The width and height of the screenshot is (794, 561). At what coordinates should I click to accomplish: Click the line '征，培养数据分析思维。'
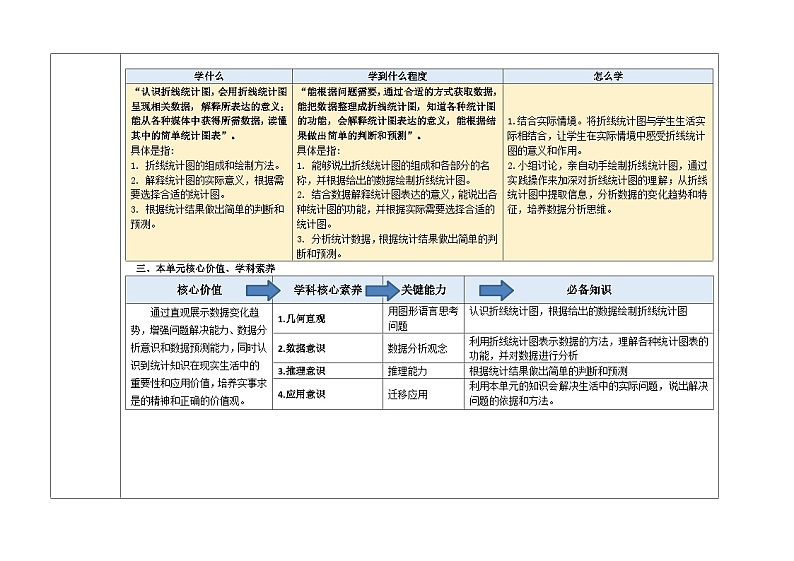click(x=560, y=210)
